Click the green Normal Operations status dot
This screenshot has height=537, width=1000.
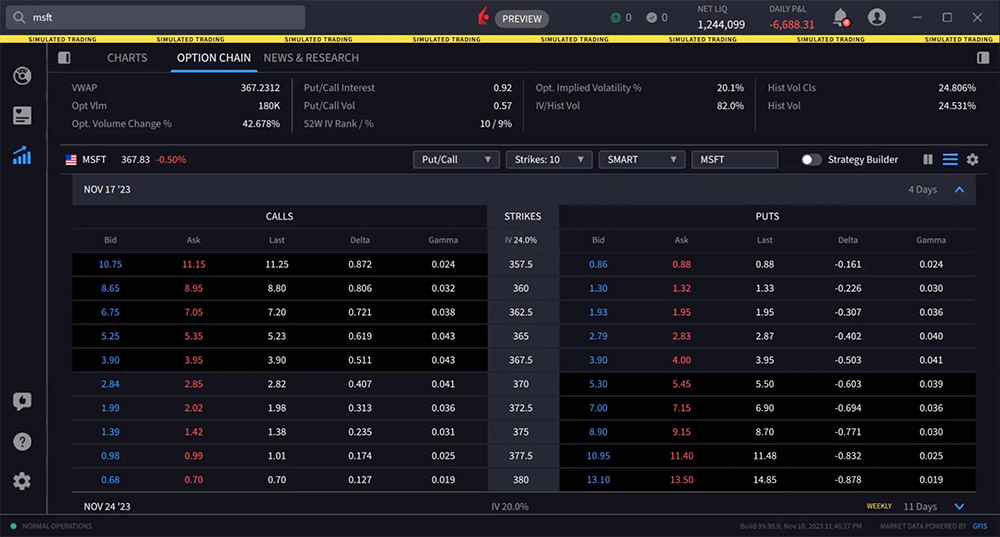point(13,526)
